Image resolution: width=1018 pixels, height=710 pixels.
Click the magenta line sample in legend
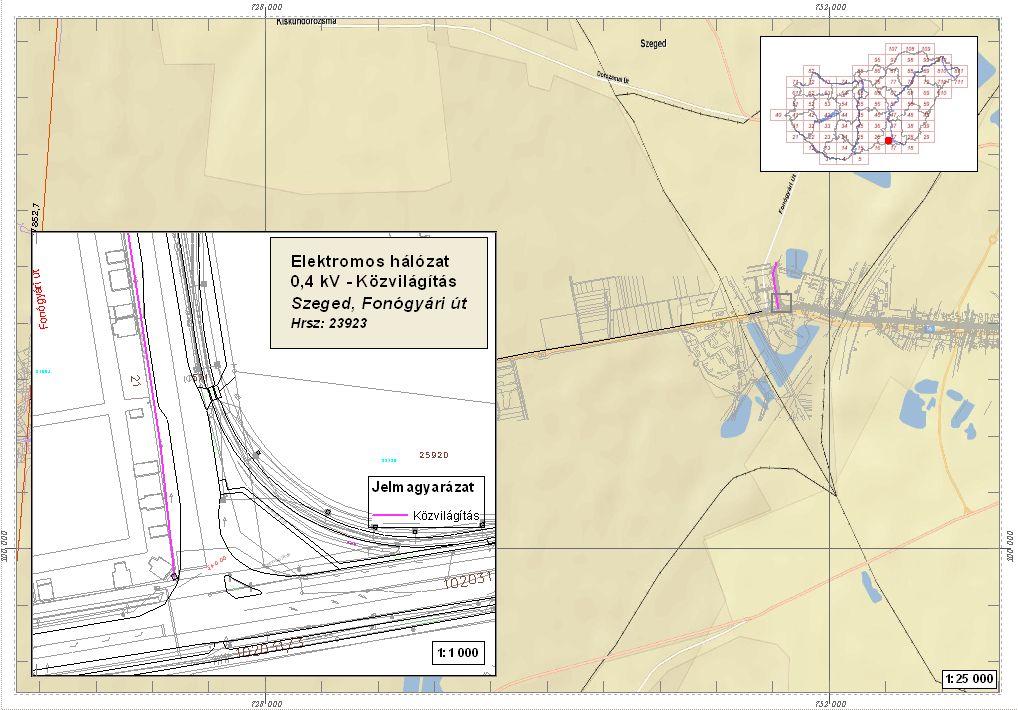(x=391, y=515)
